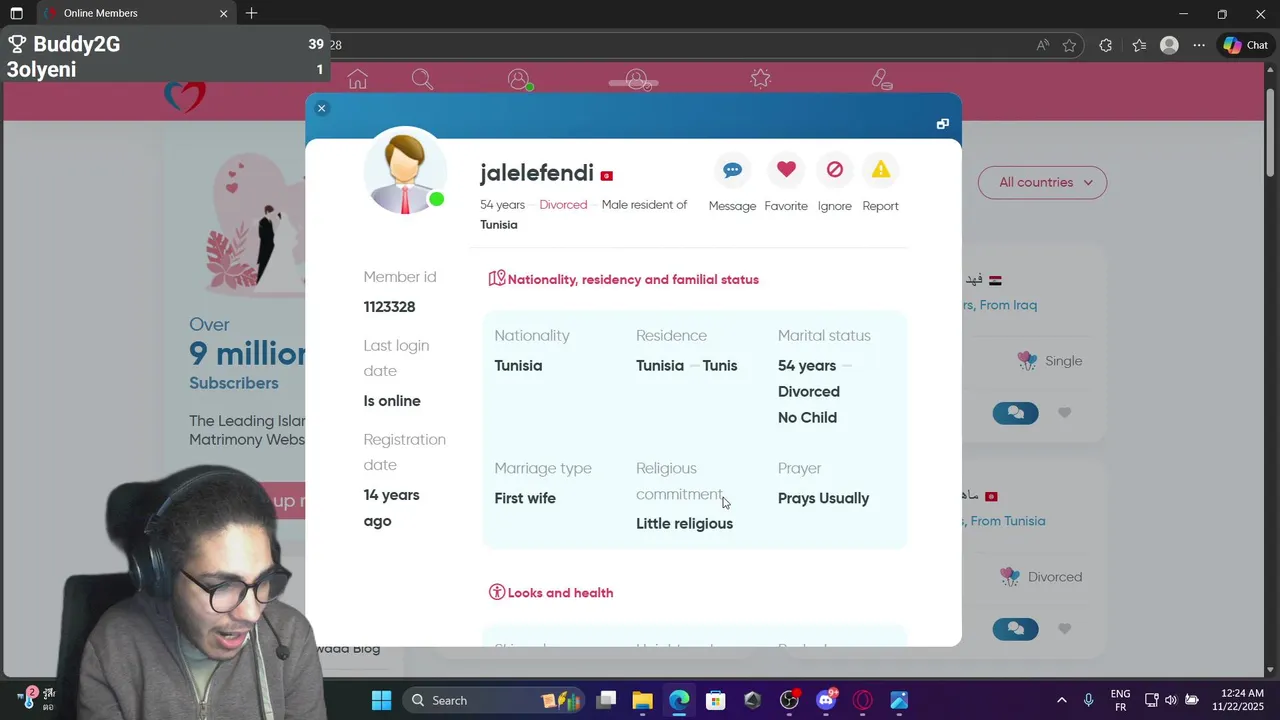The image size is (1280, 720).
Task: Open the taskbar clock and date
Action: pyautogui.click(x=1239, y=700)
